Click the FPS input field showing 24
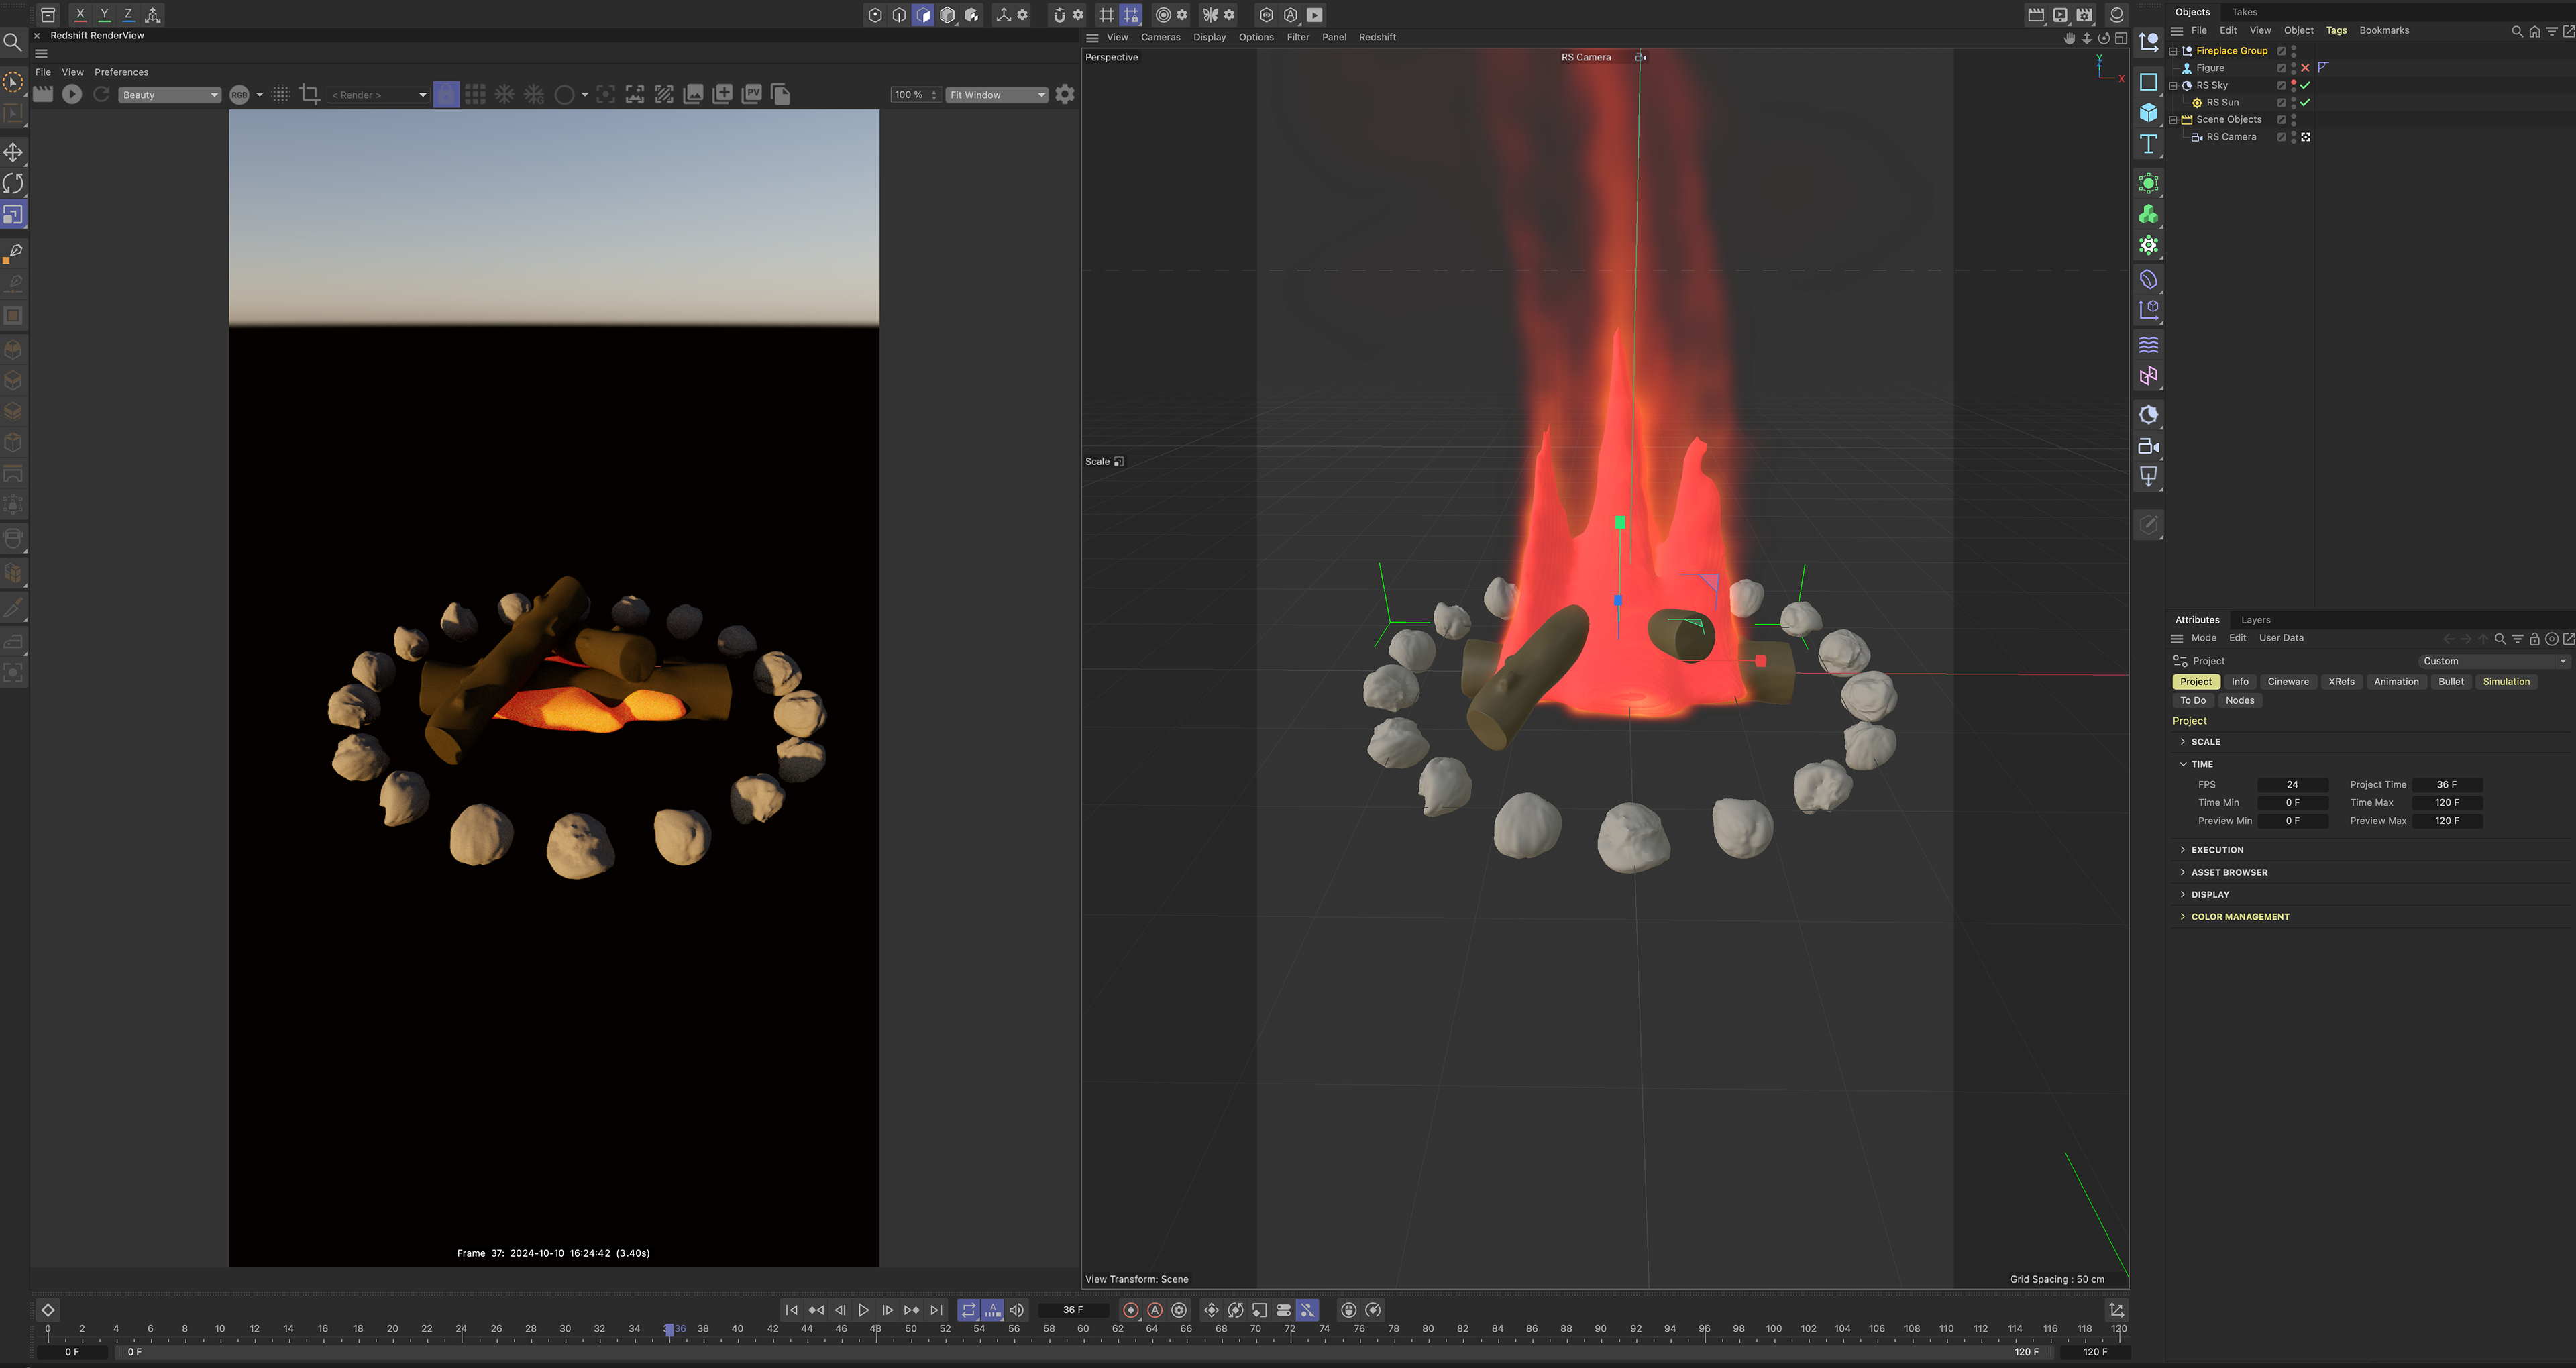 [2292, 785]
